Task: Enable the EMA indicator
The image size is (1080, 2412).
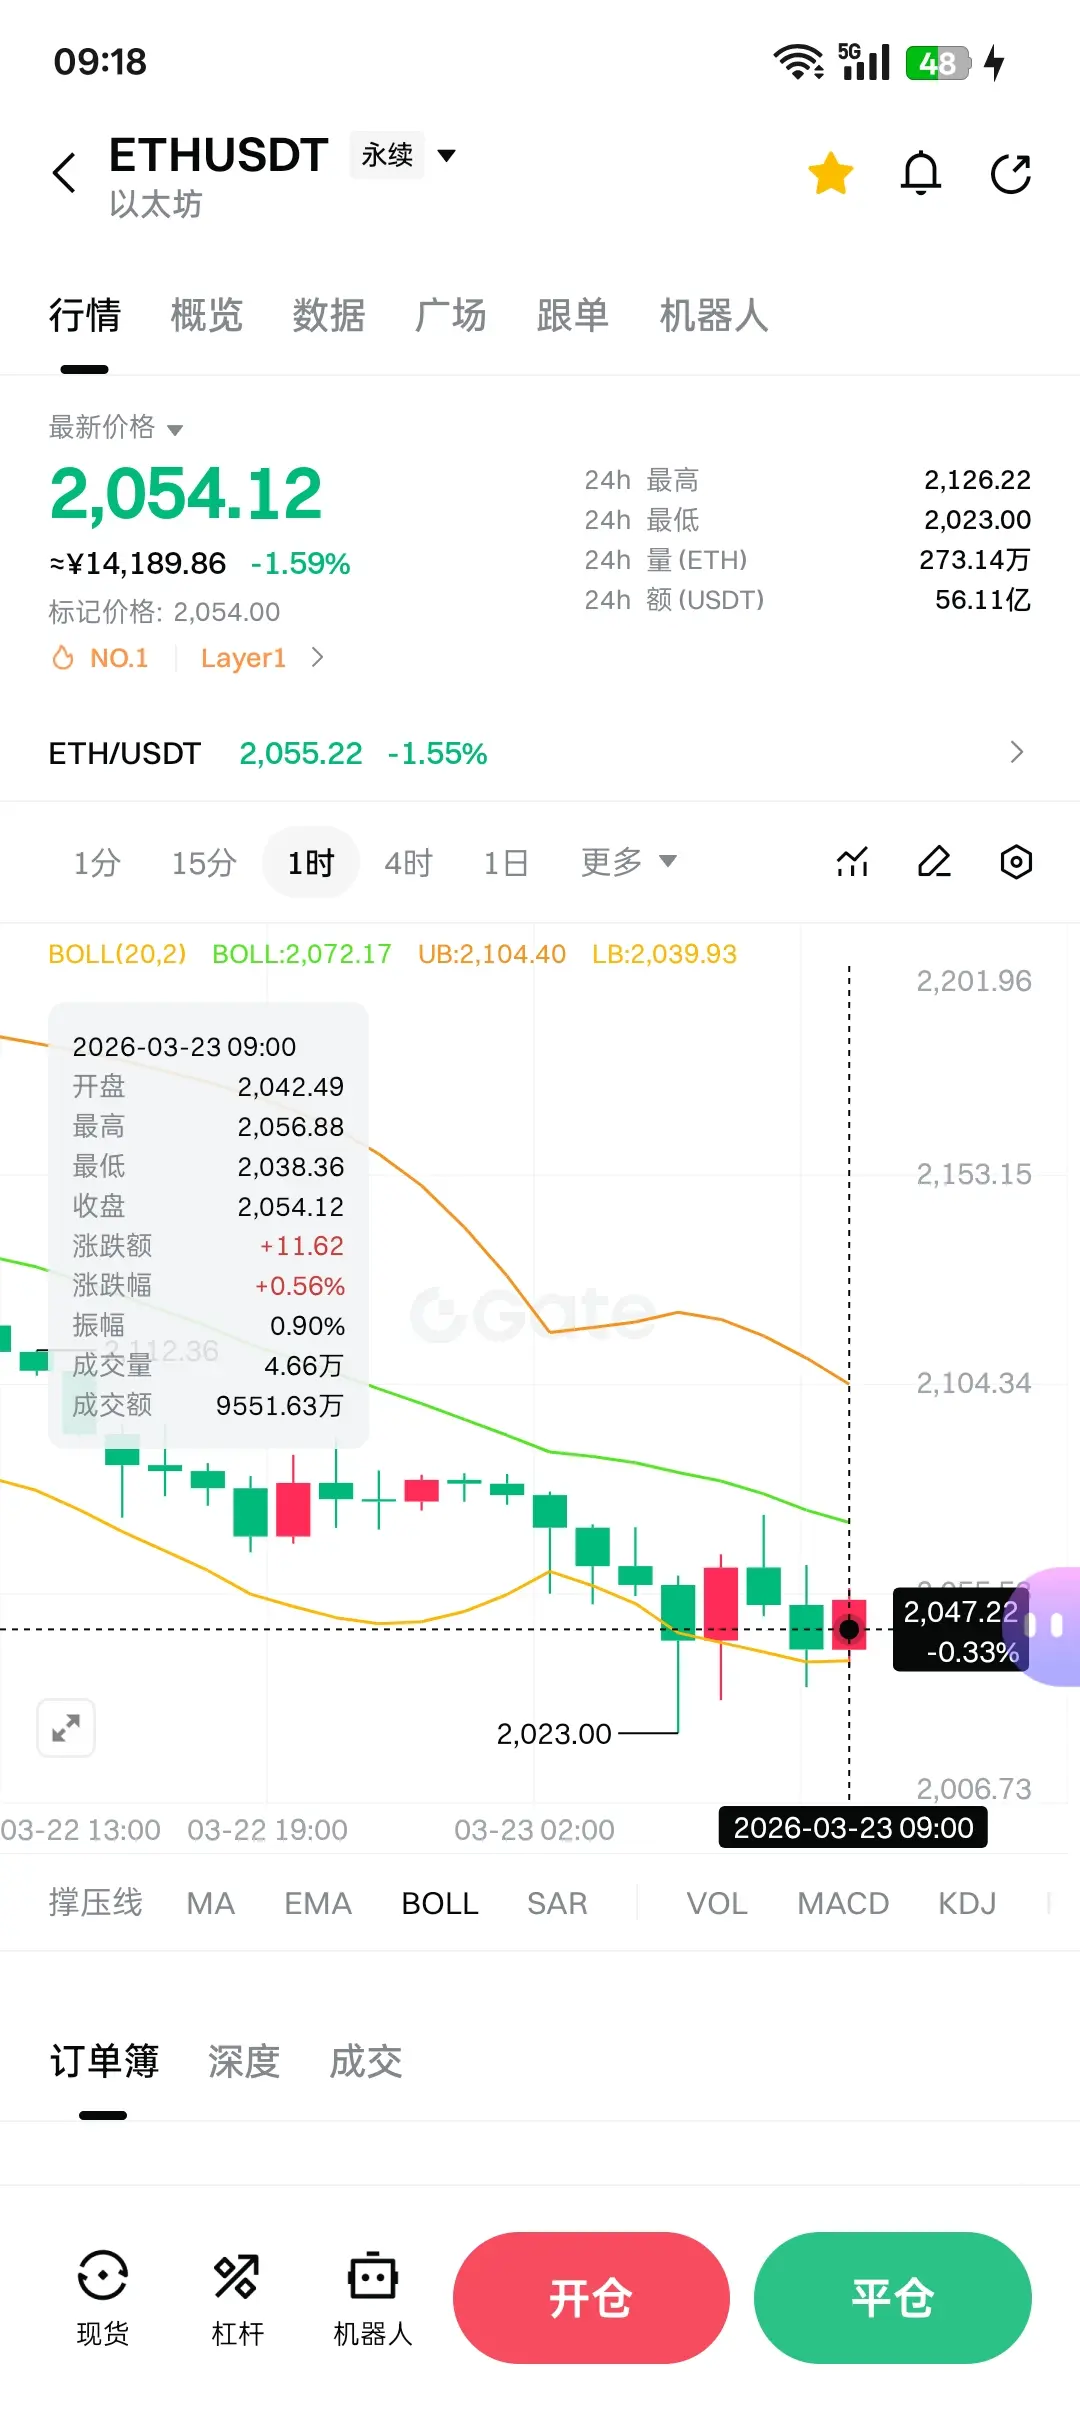Action: (x=318, y=1902)
